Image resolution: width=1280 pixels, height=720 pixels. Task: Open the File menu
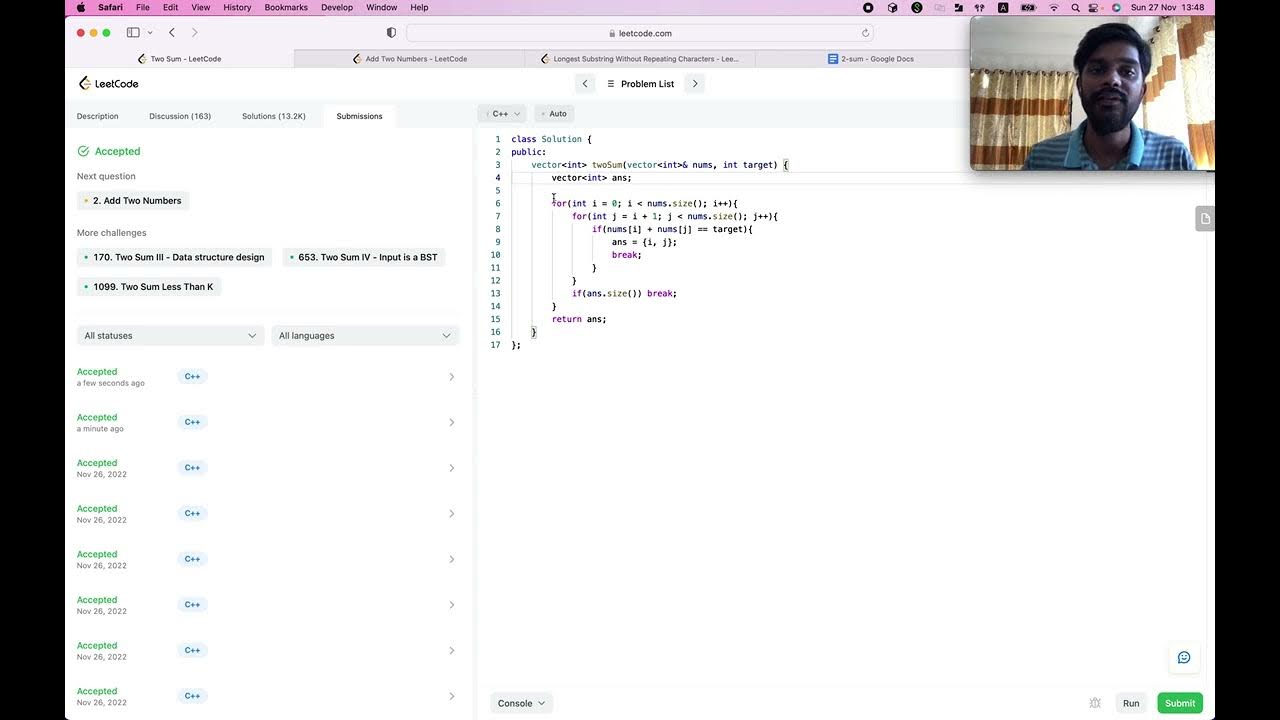click(143, 7)
